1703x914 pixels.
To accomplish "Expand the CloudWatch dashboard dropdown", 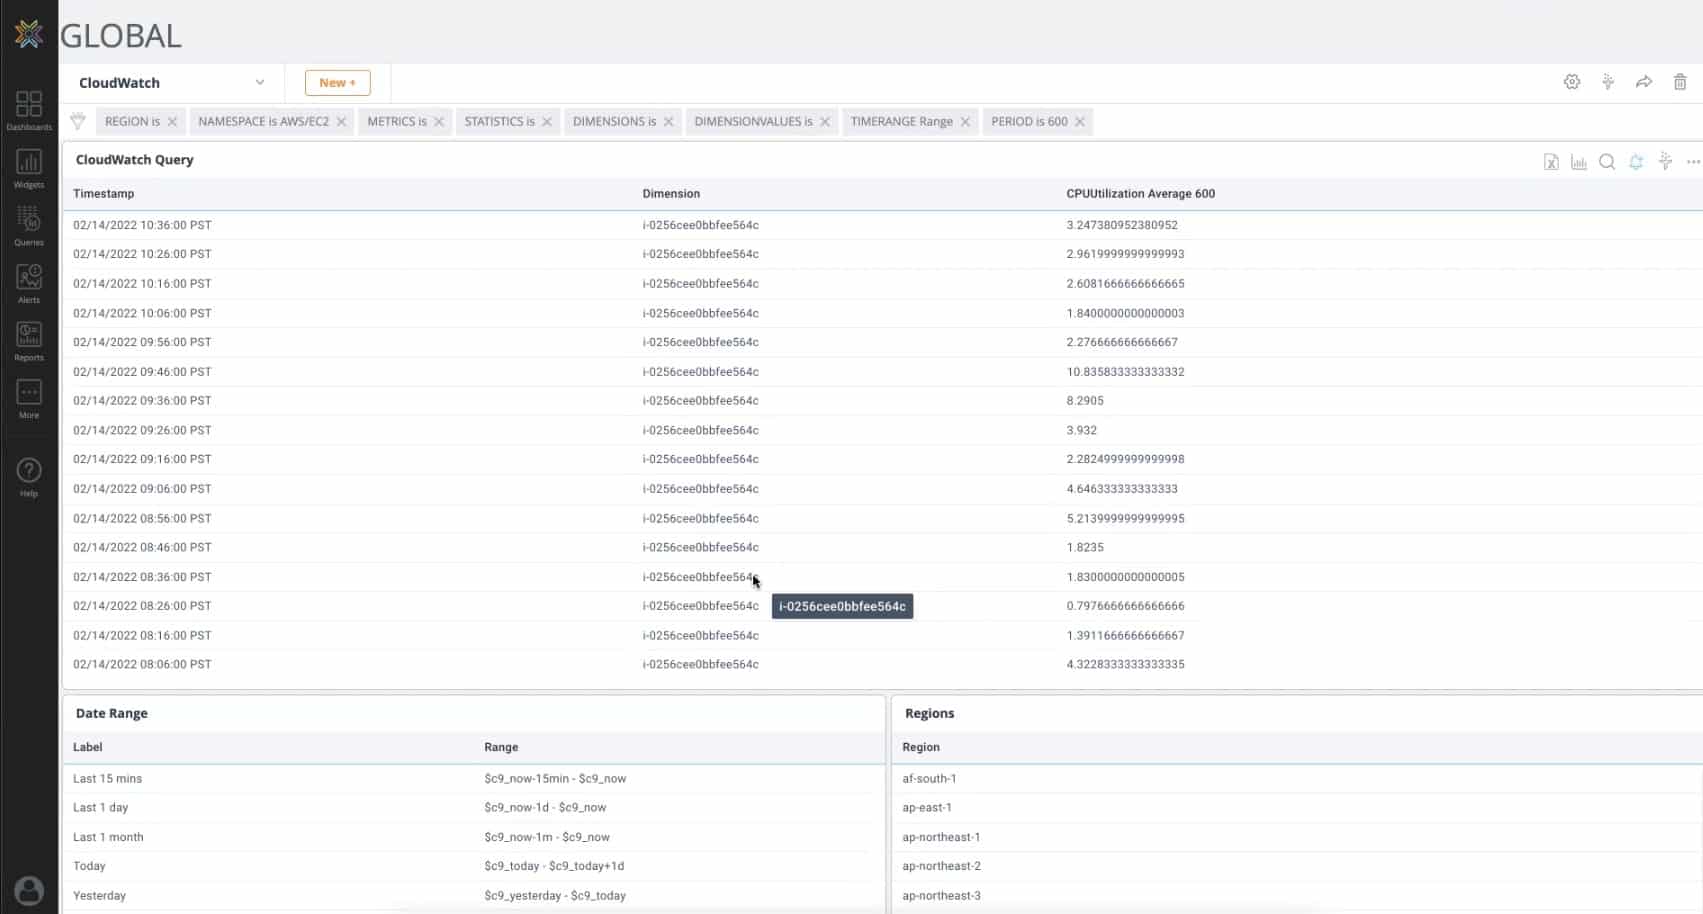I will tap(260, 83).
